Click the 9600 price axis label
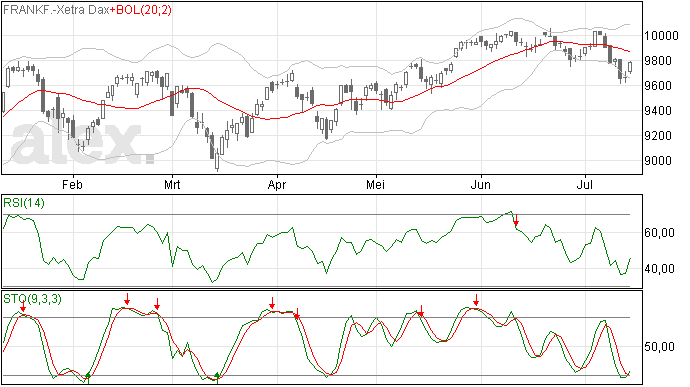 click(x=658, y=86)
